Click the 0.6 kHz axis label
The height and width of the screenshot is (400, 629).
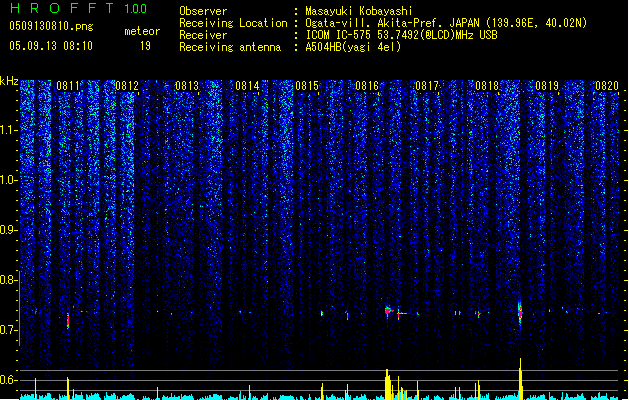coord(8,380)
